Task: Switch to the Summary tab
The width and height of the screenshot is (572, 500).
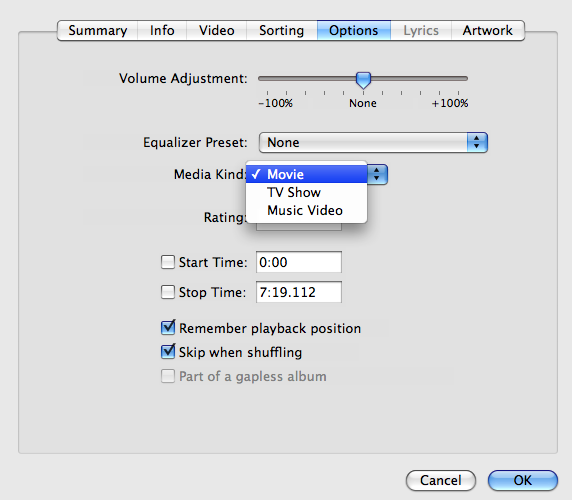Action: (97, 30)
